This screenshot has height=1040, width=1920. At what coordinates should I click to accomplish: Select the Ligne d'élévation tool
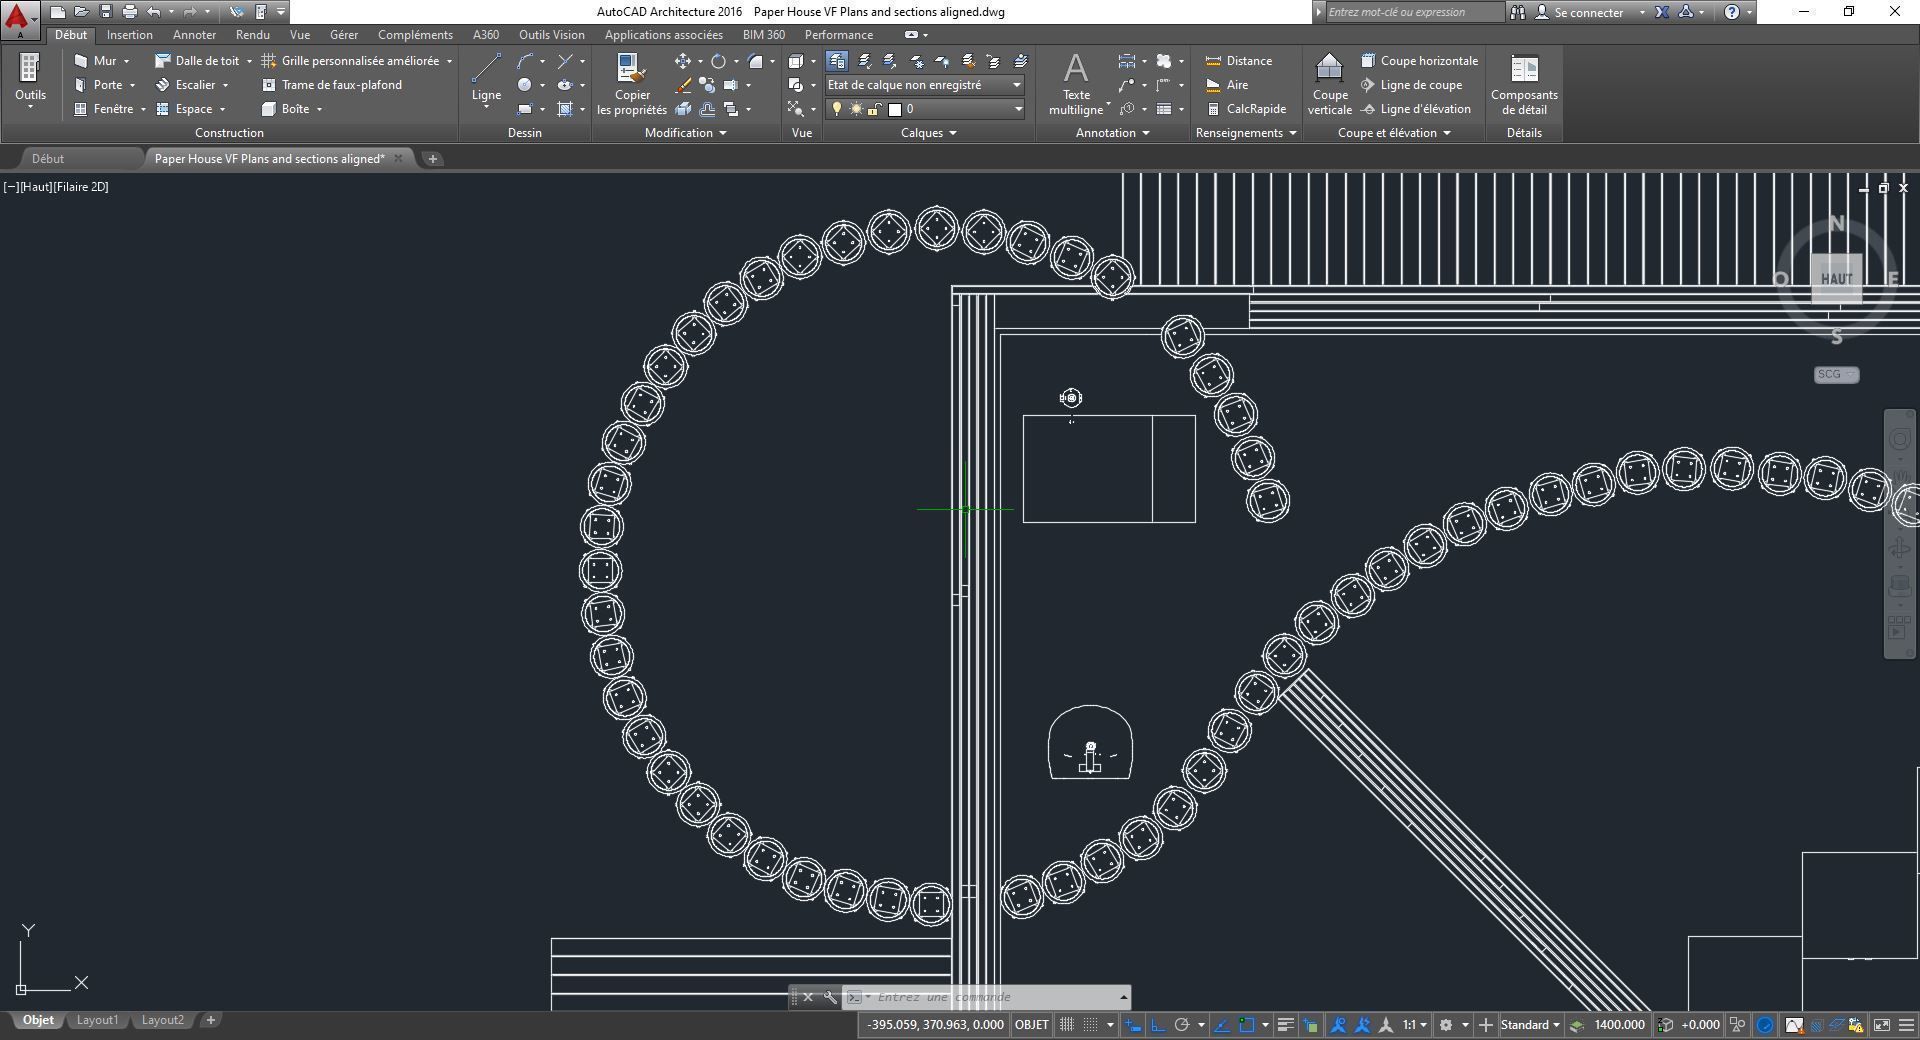tap(1415, 109)
